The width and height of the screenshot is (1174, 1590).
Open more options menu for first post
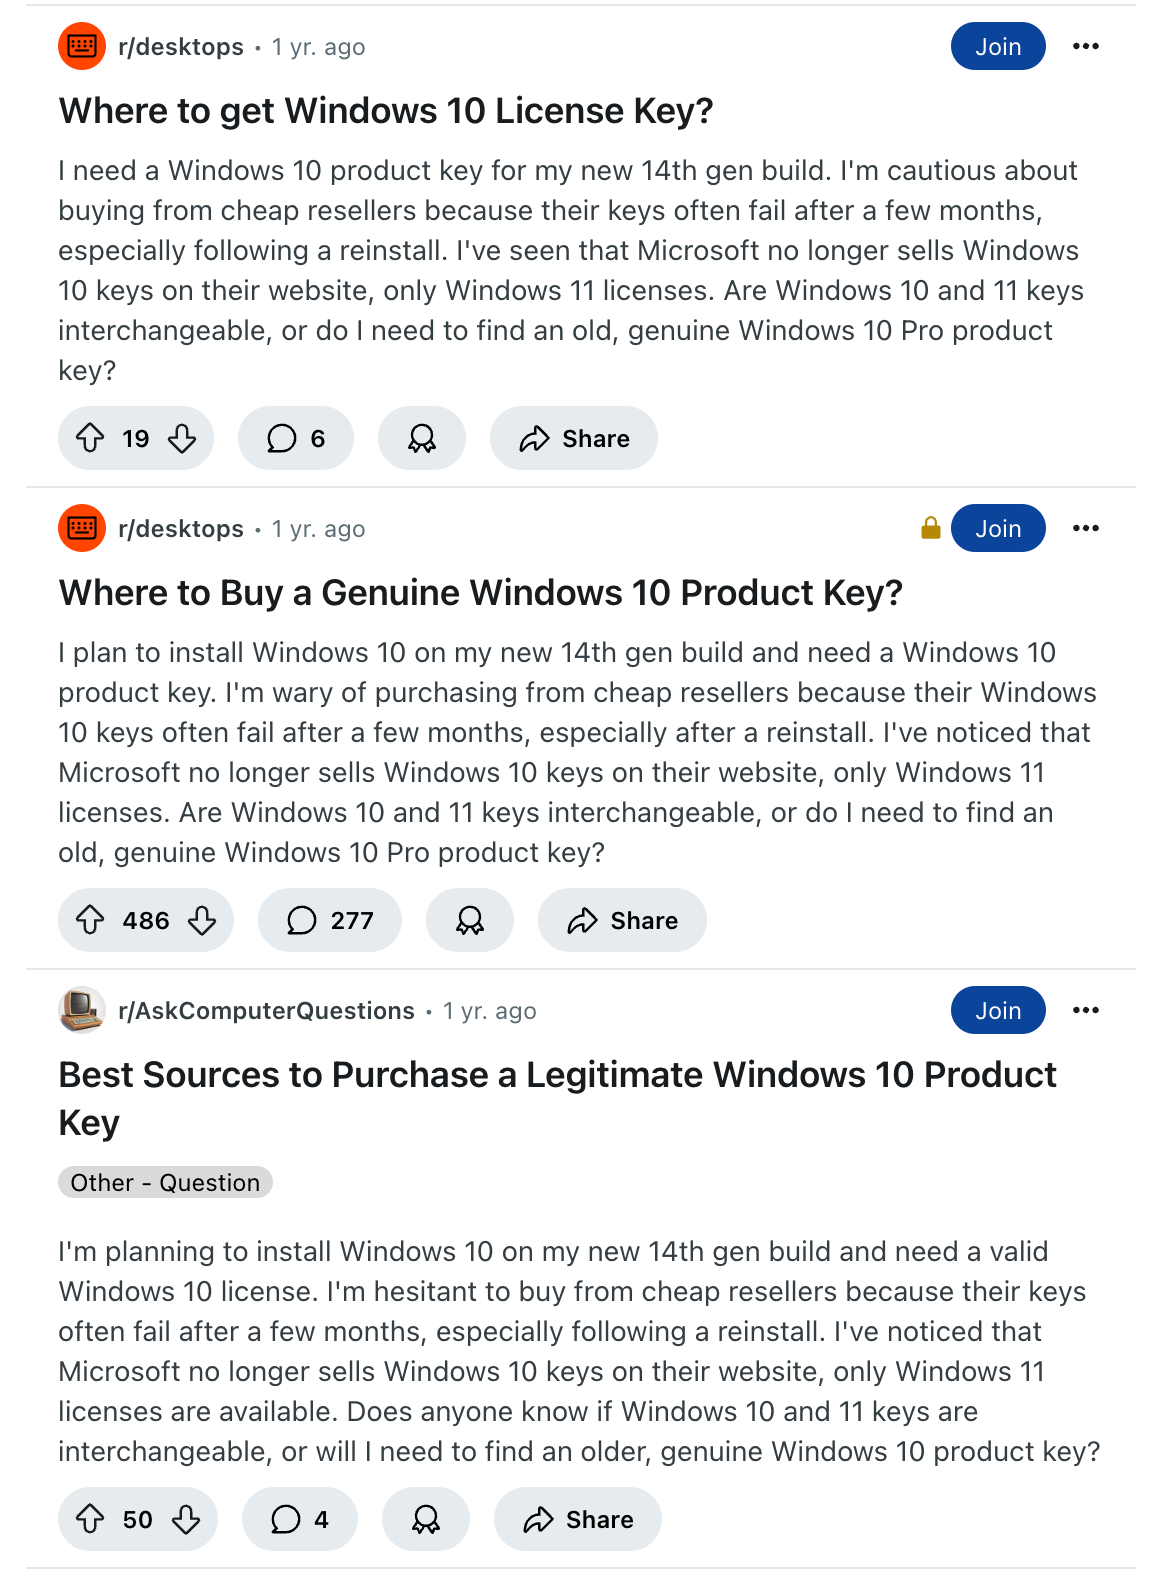(x=1086, y=46)
